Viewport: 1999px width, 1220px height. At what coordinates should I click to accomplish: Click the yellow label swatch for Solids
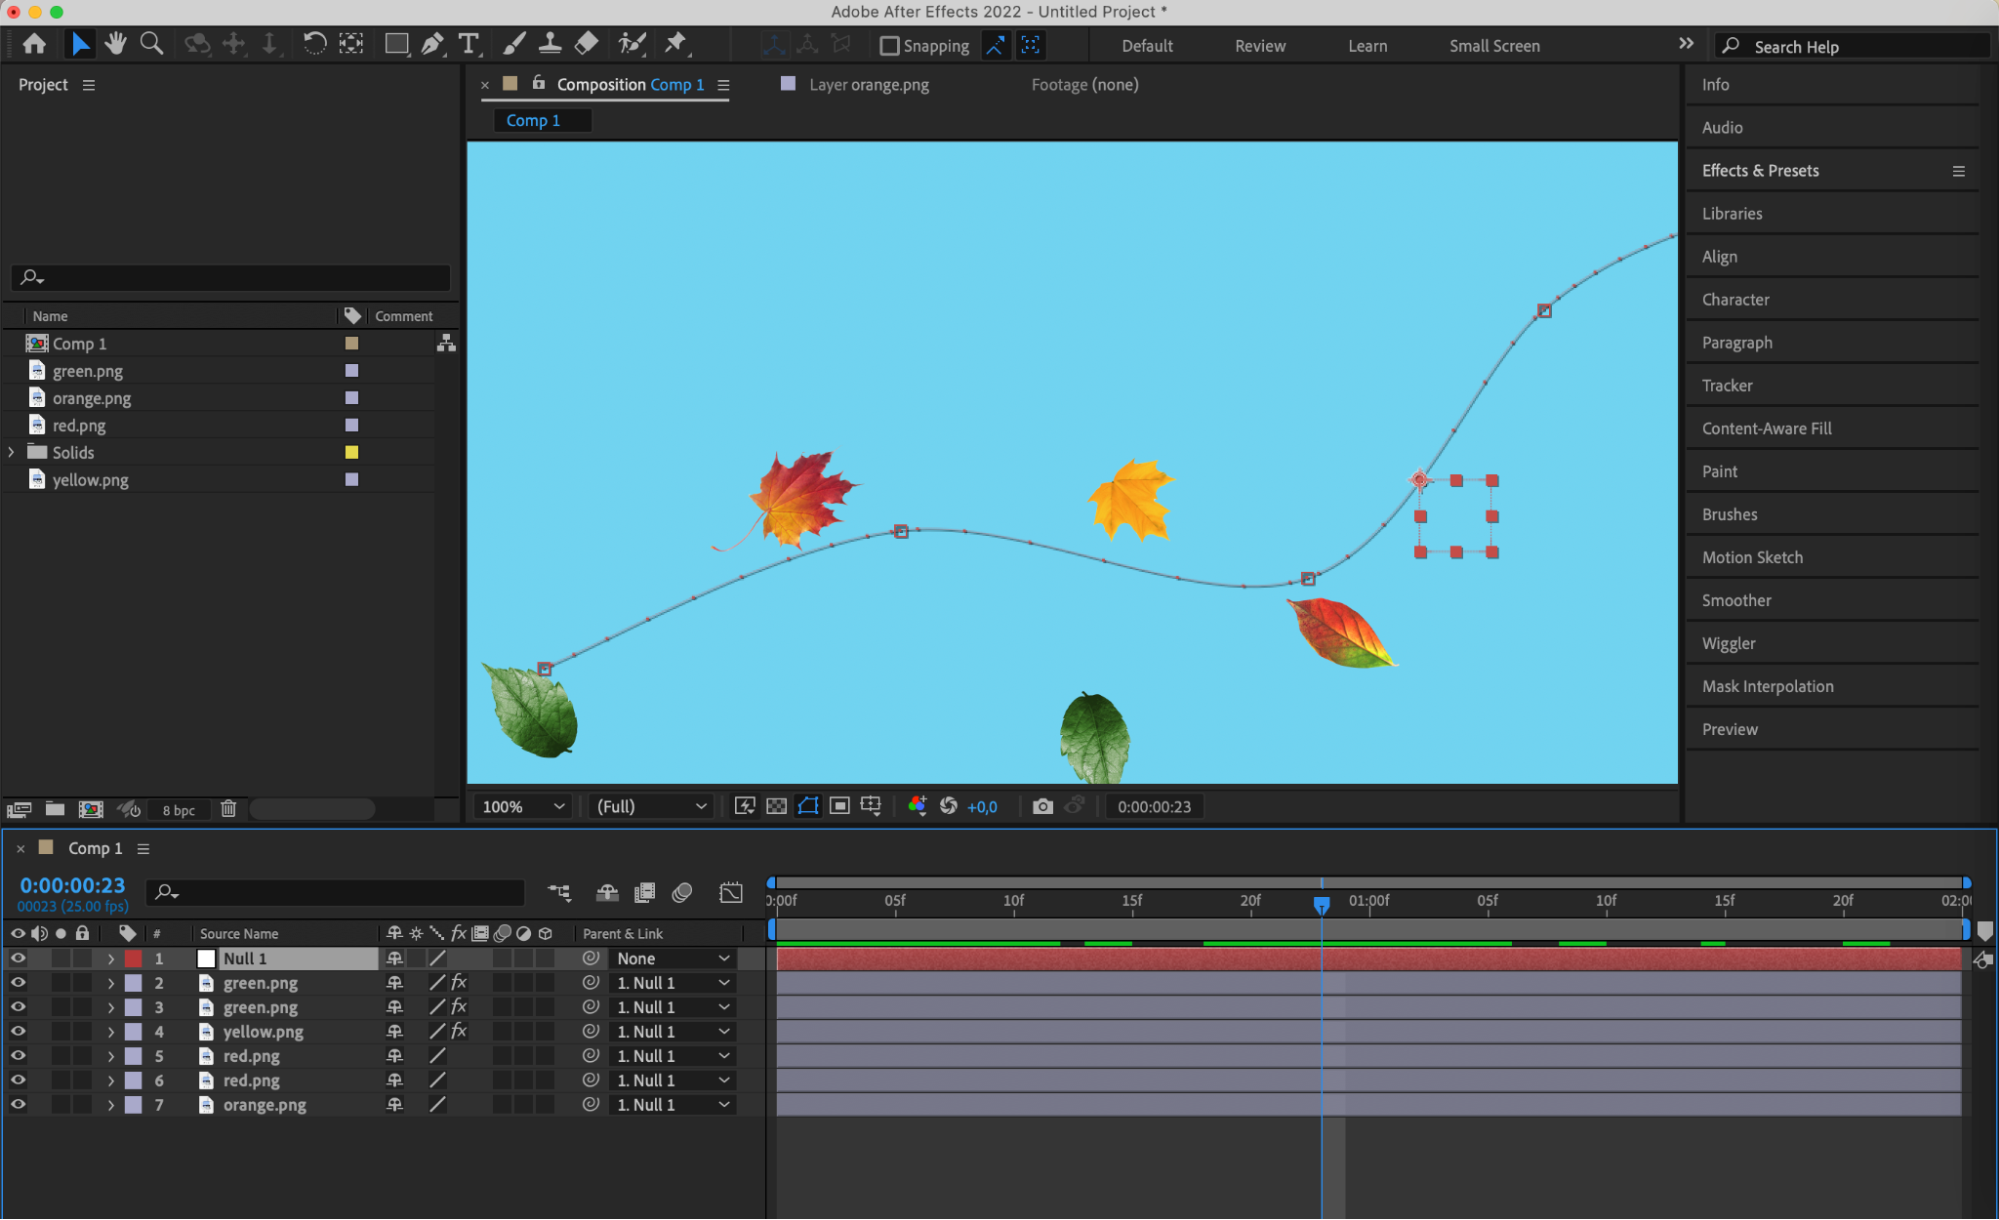(351, 452)
